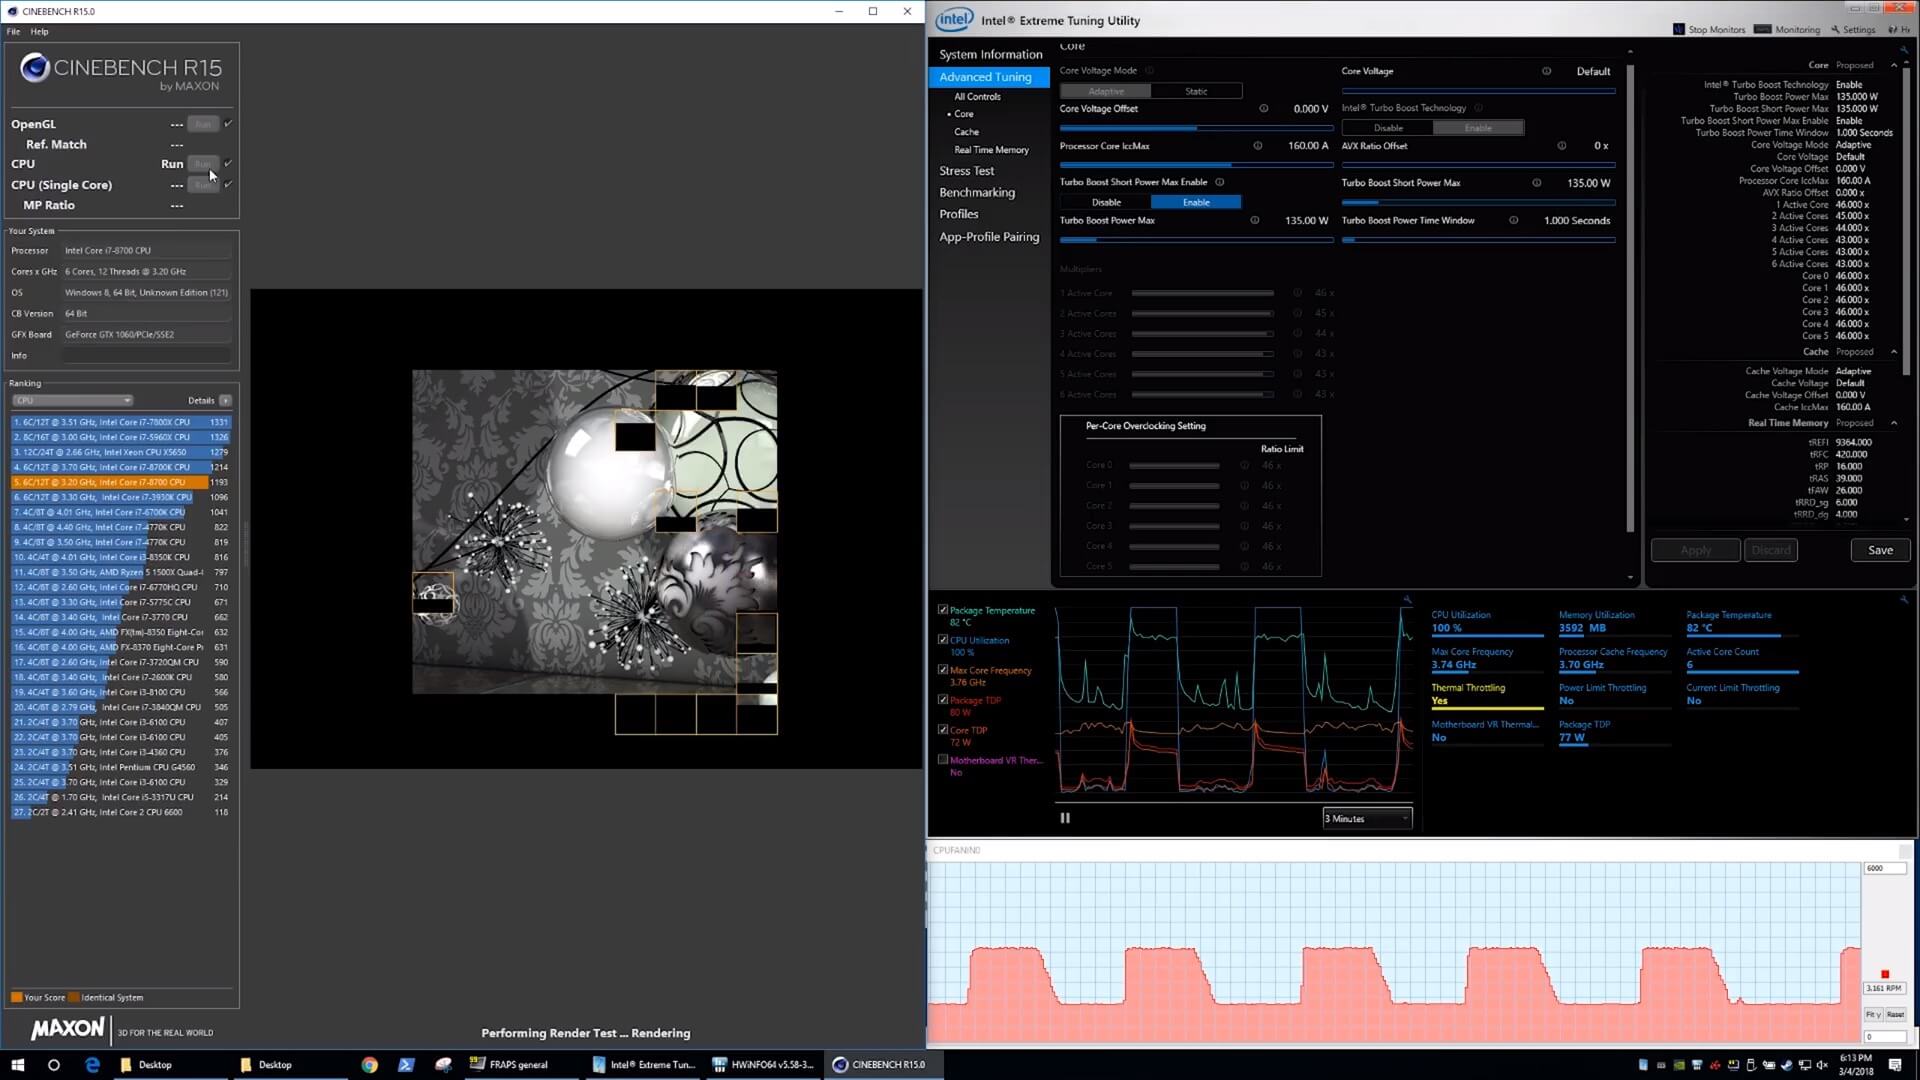Open the Cinebench File menu
The image size is (1920, 1080).
pos(13,32)
